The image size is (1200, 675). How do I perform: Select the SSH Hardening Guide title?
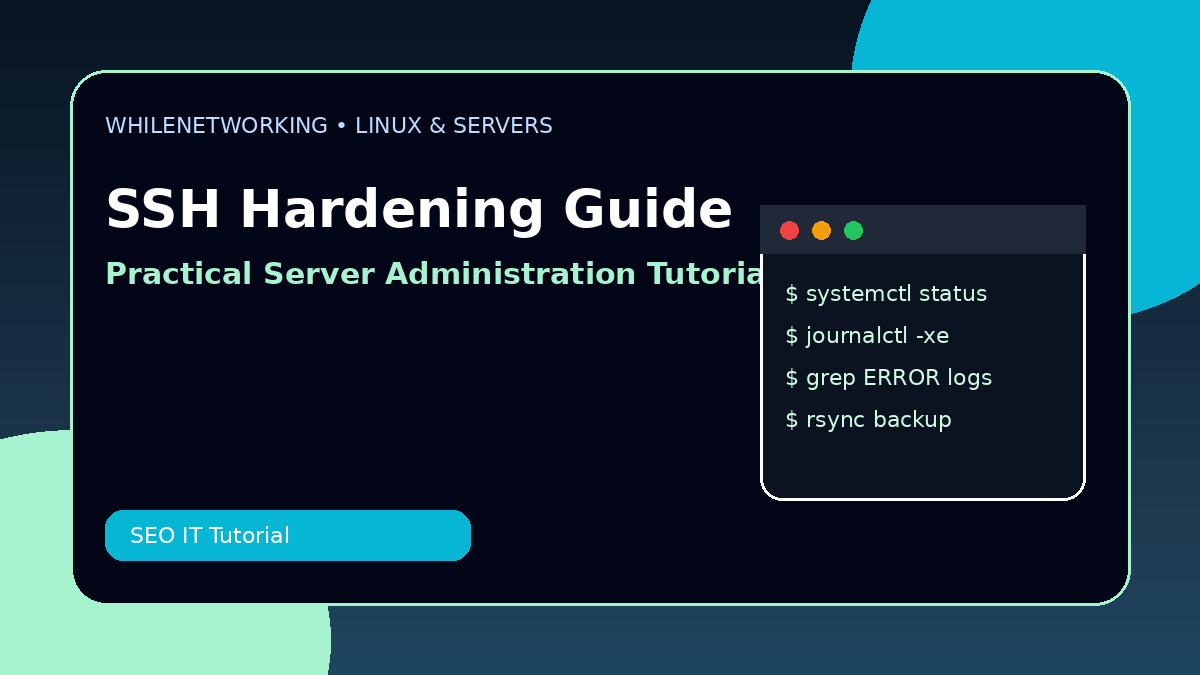(x=419, y=211)
